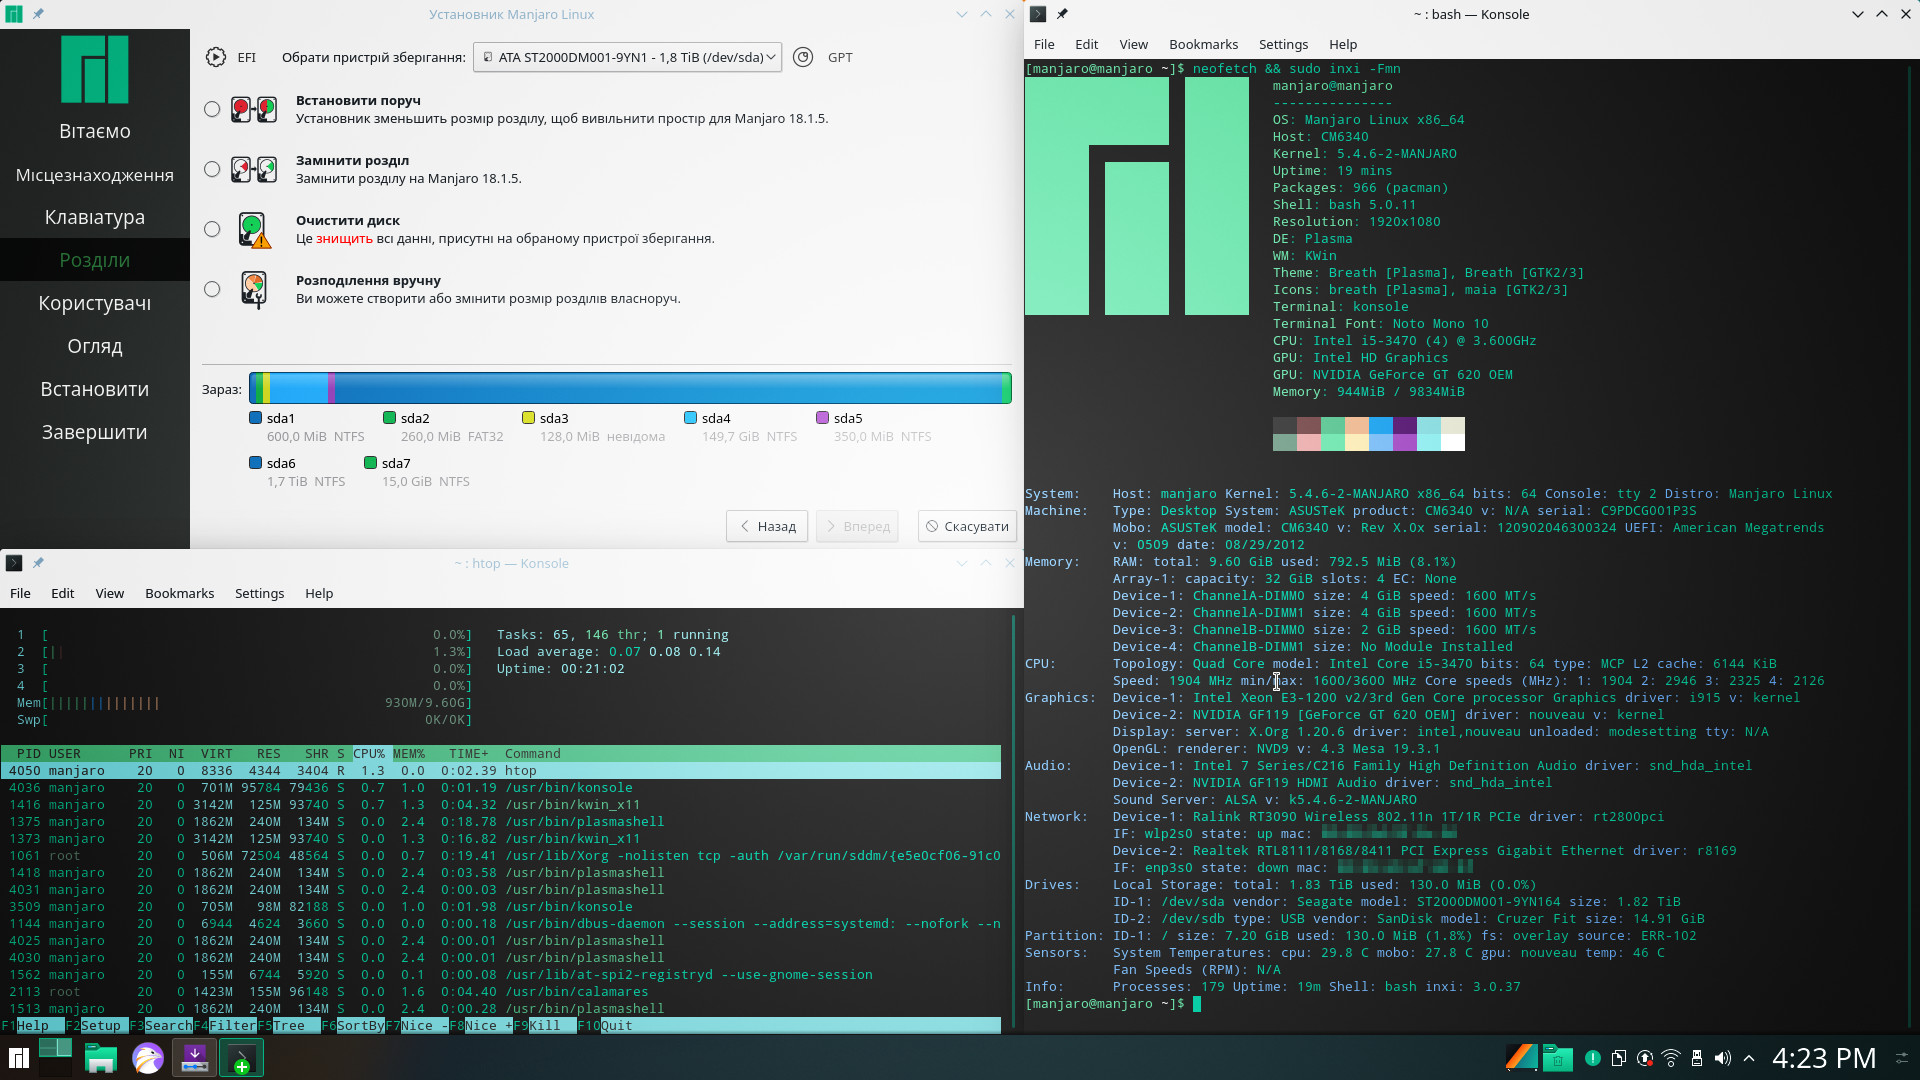This screenshot has height=1080, width=1920.
Task: Open the Falkon browser taskbar icon
Action: 148,1058
